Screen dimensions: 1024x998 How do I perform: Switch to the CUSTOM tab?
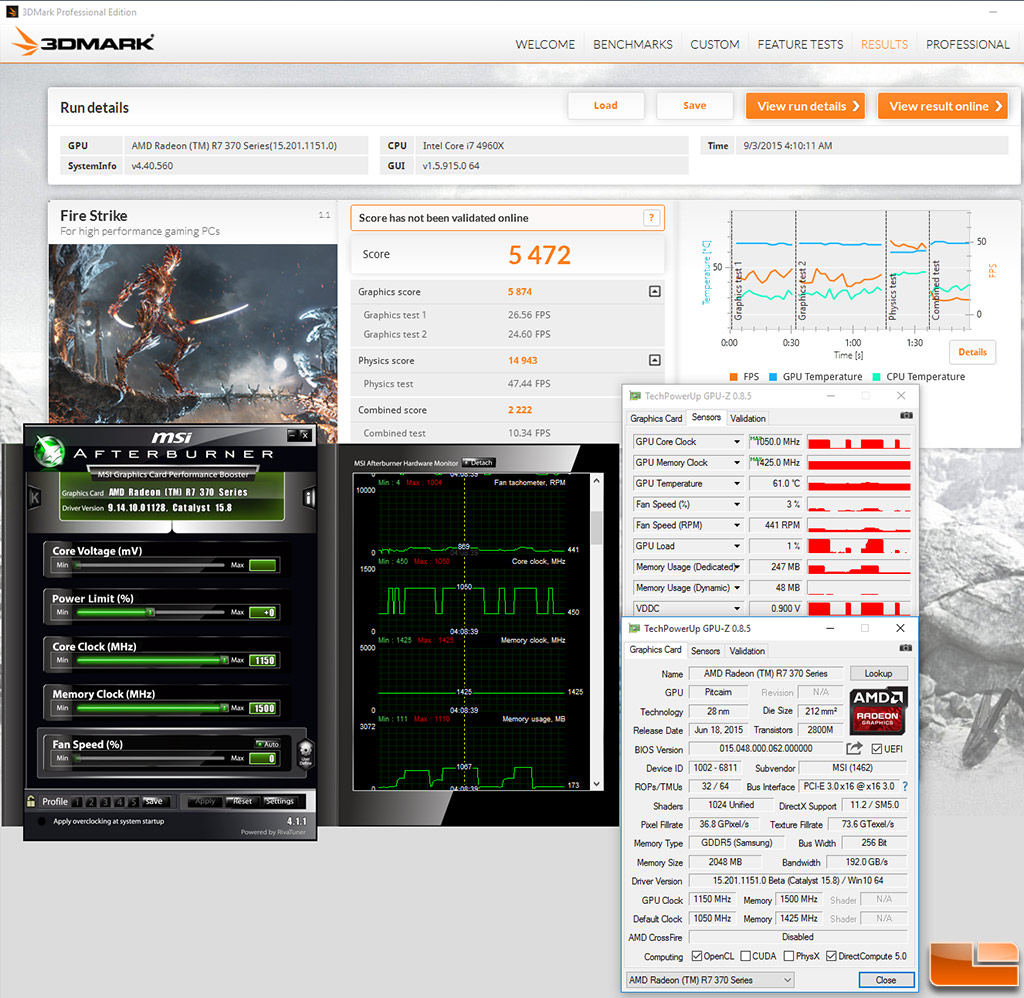point(714,44)
